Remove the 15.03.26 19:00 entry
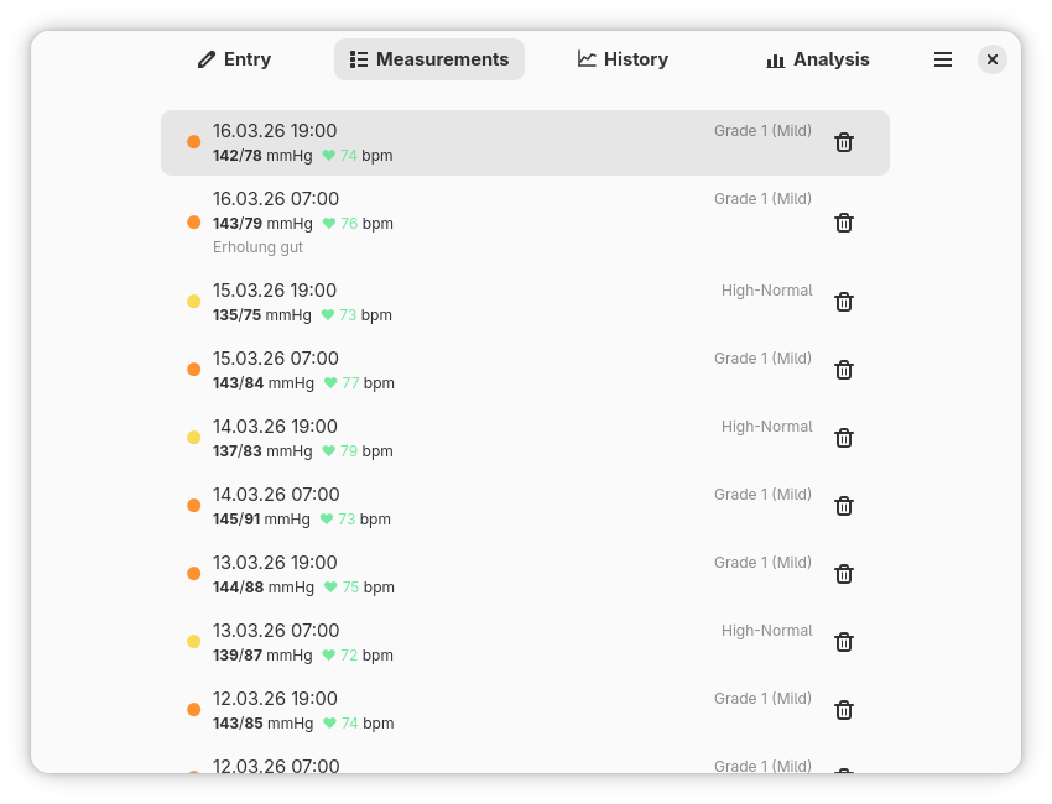1052x804 pixels. [844, 302]
